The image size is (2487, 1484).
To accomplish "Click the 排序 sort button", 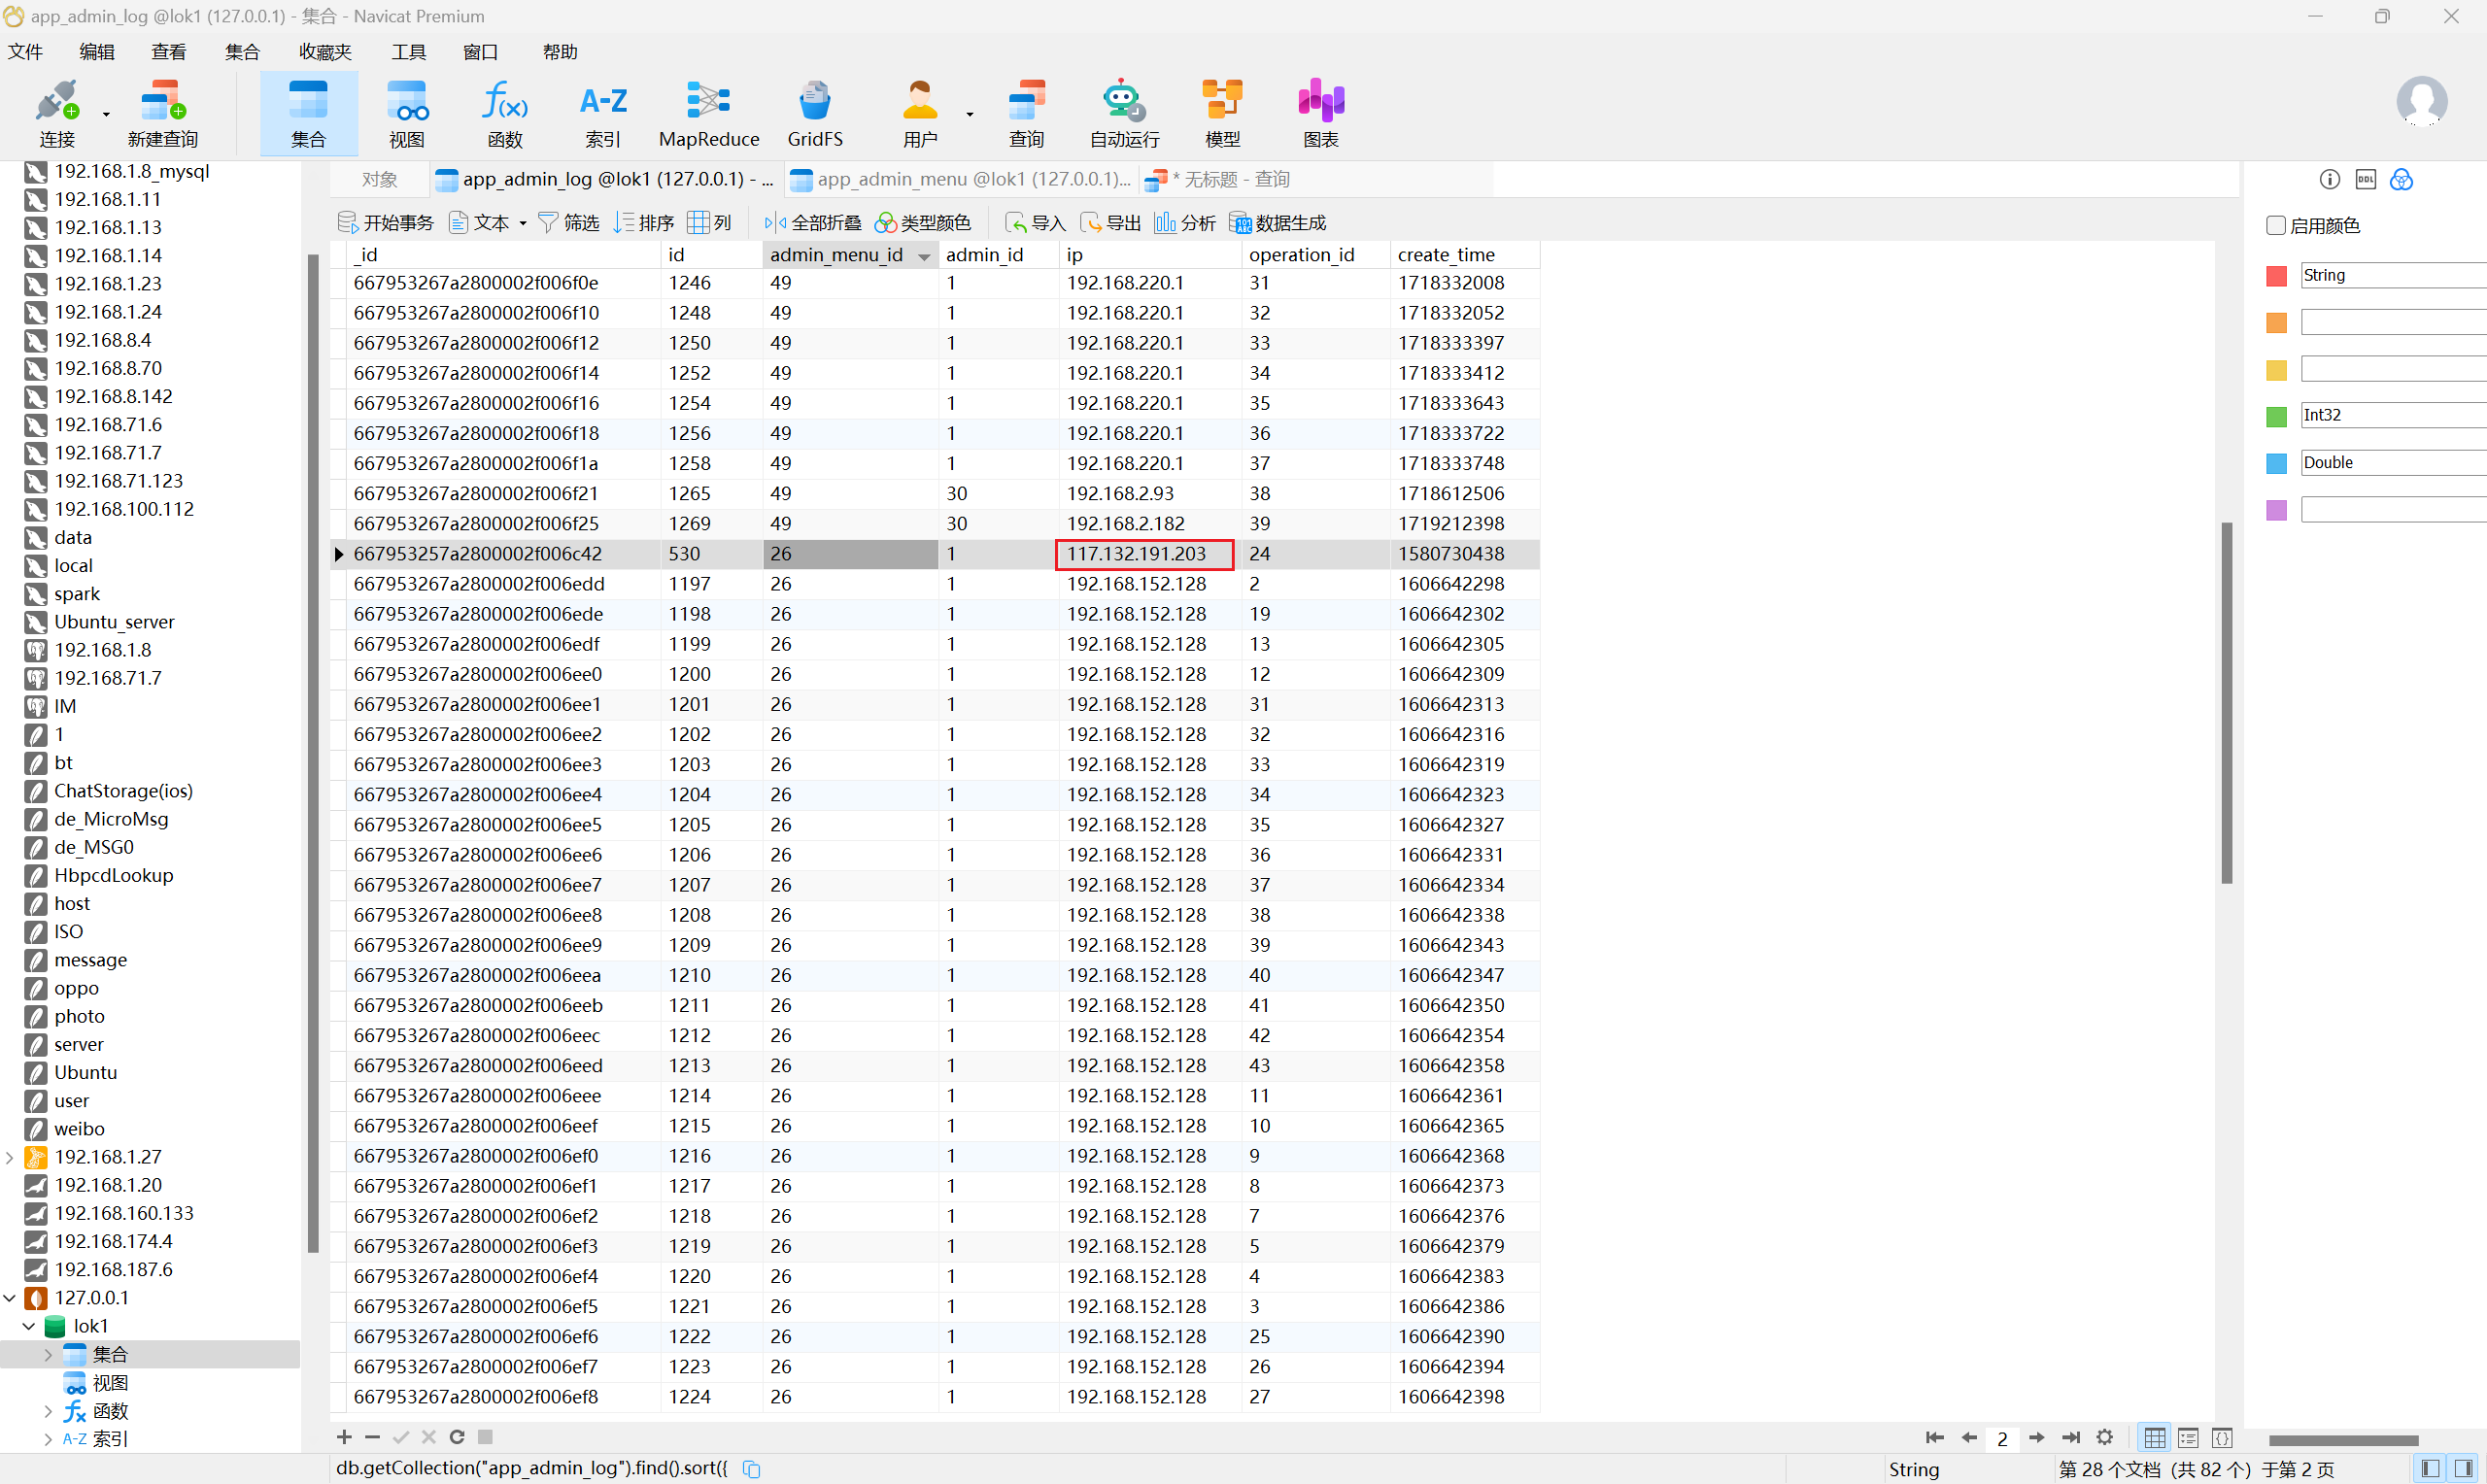I will 644,222.
